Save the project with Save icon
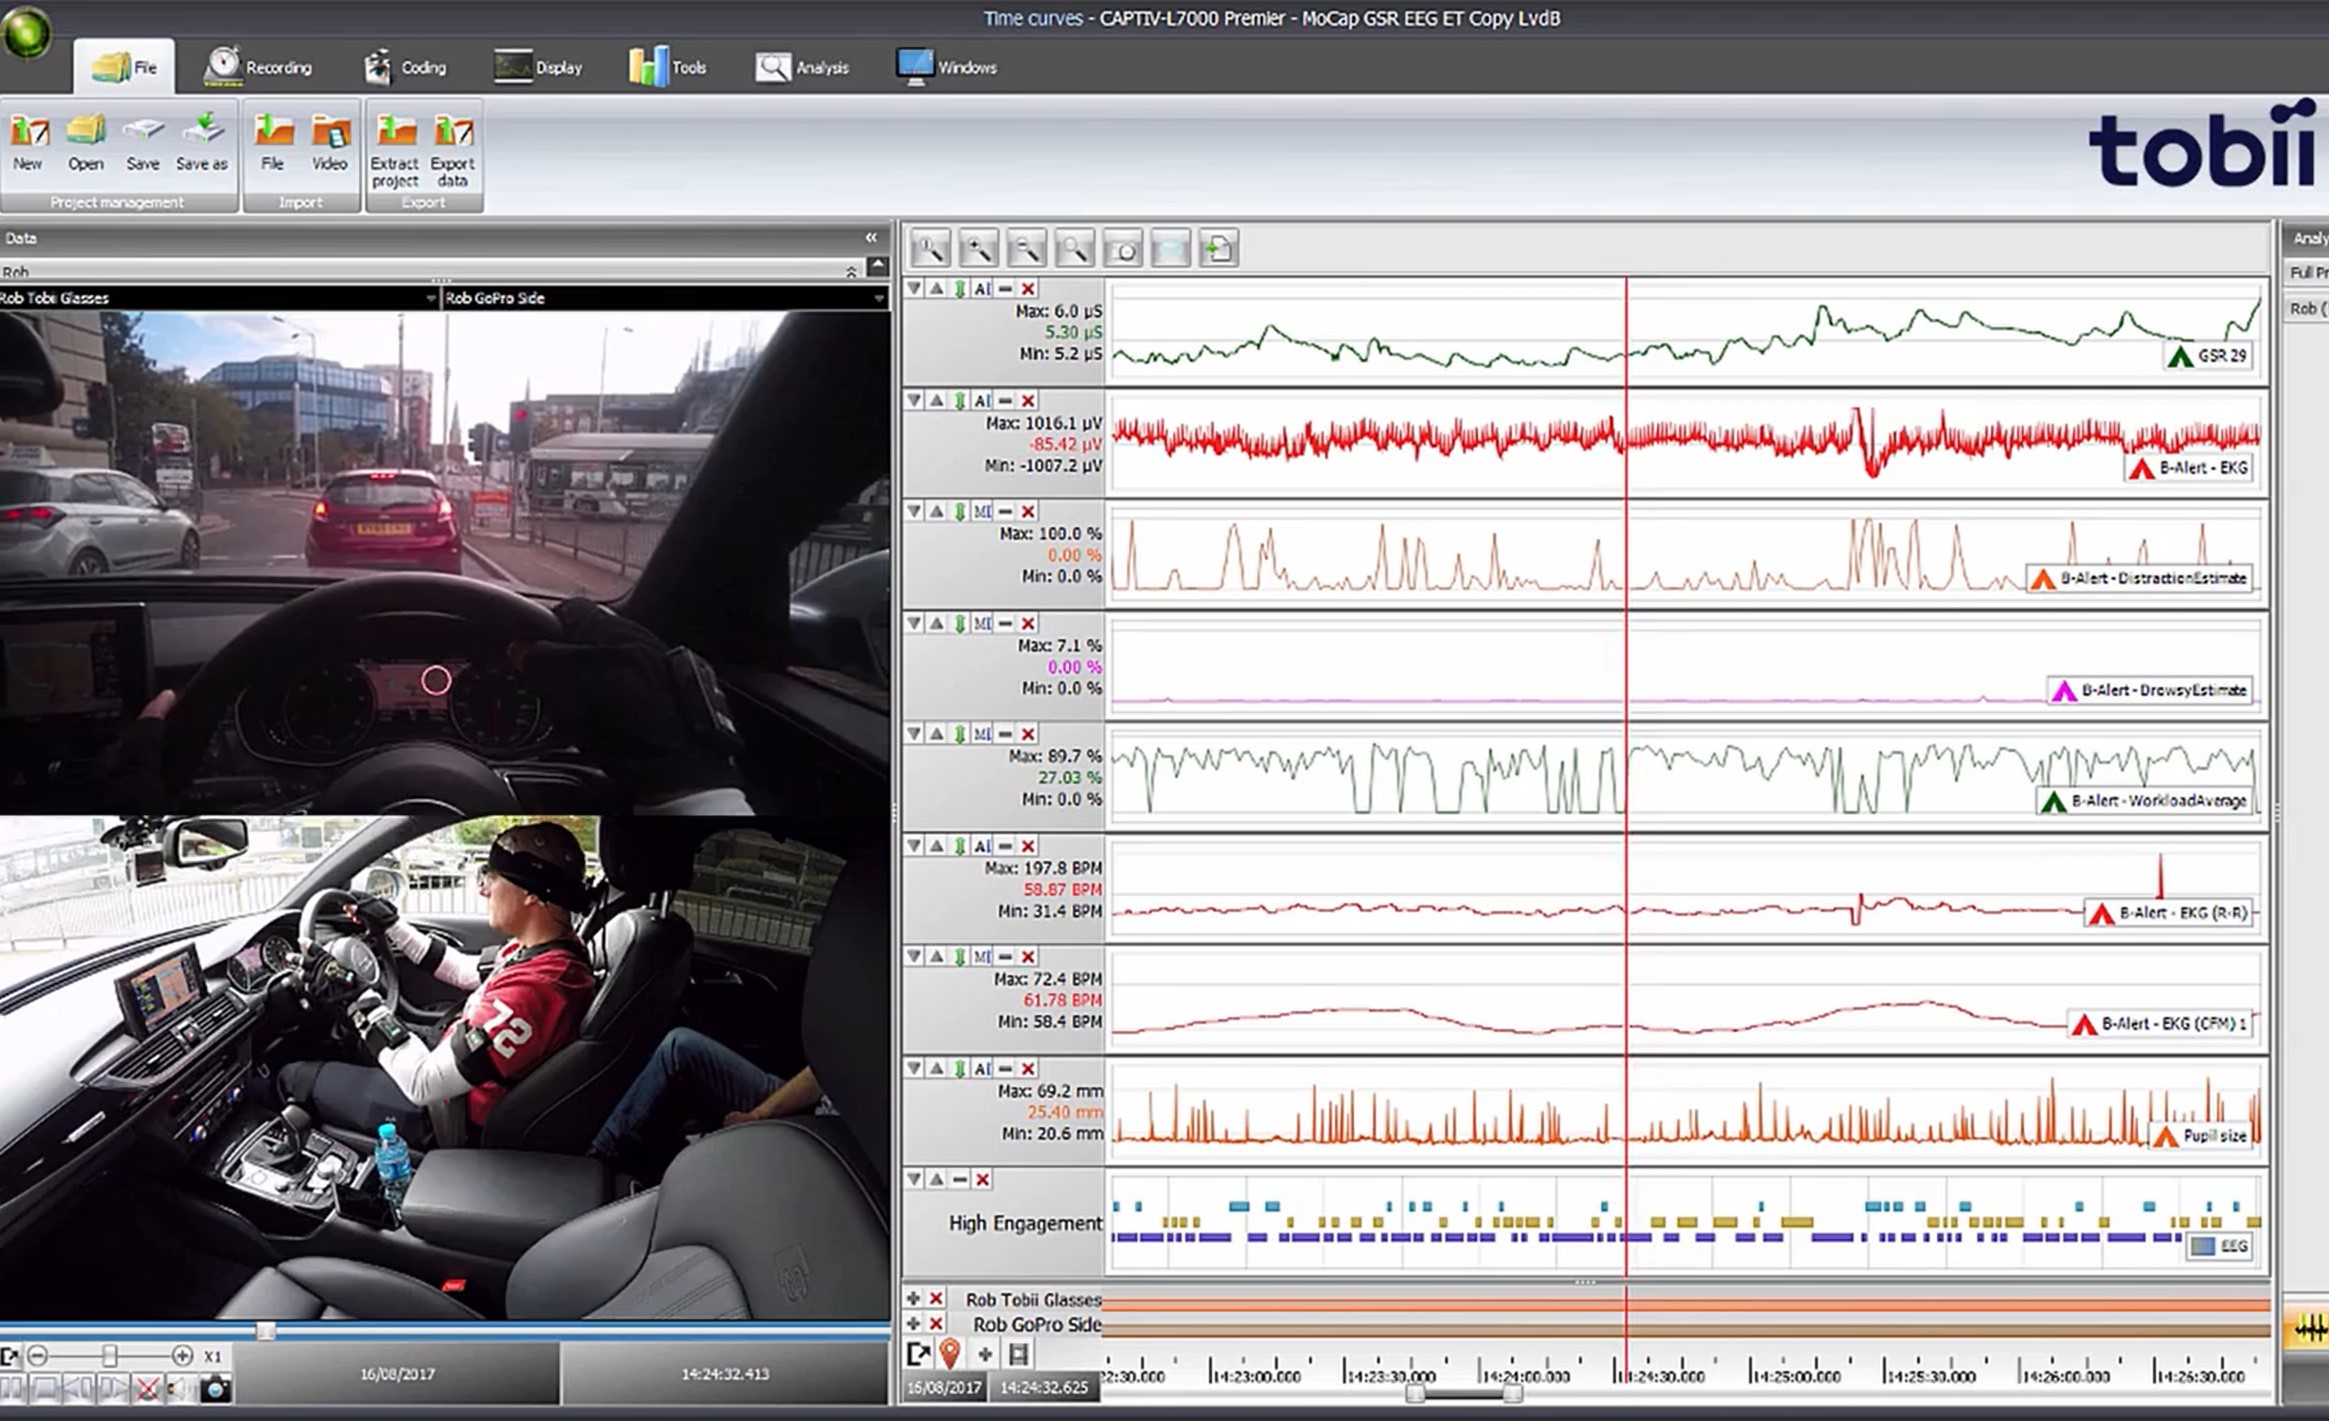Viewport: 2329px width, 1421px height. 142,143
